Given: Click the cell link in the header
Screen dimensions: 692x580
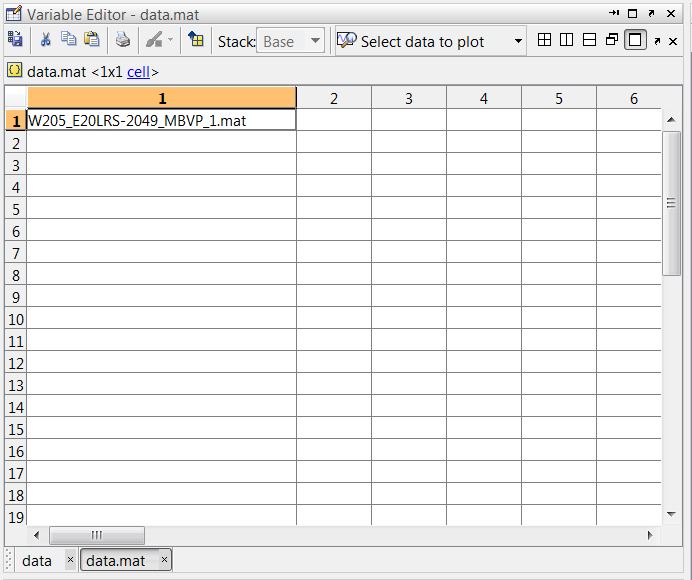Looking at the screenshot, I should coord(138,72).
